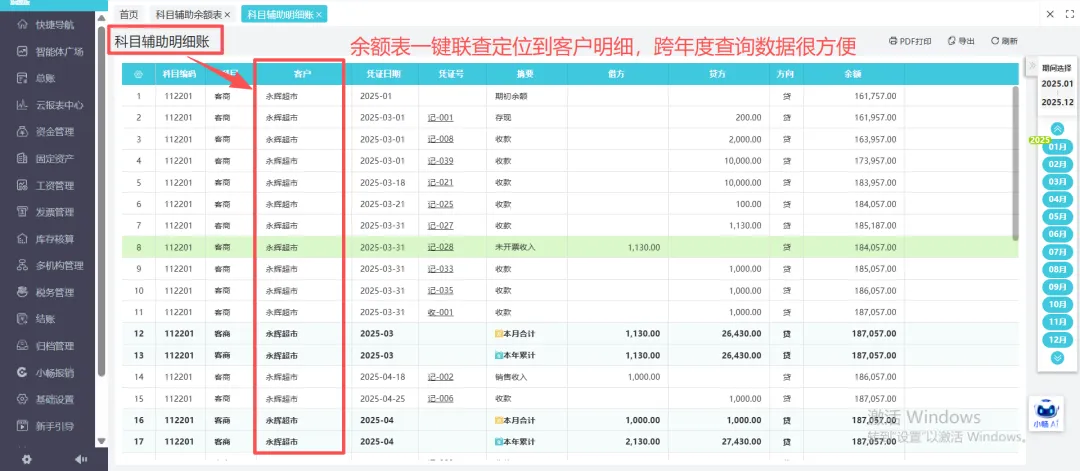Open voucher link 收-001
Screen dimensions: 1080x471
pyautogui.click(x=440, y=312)
